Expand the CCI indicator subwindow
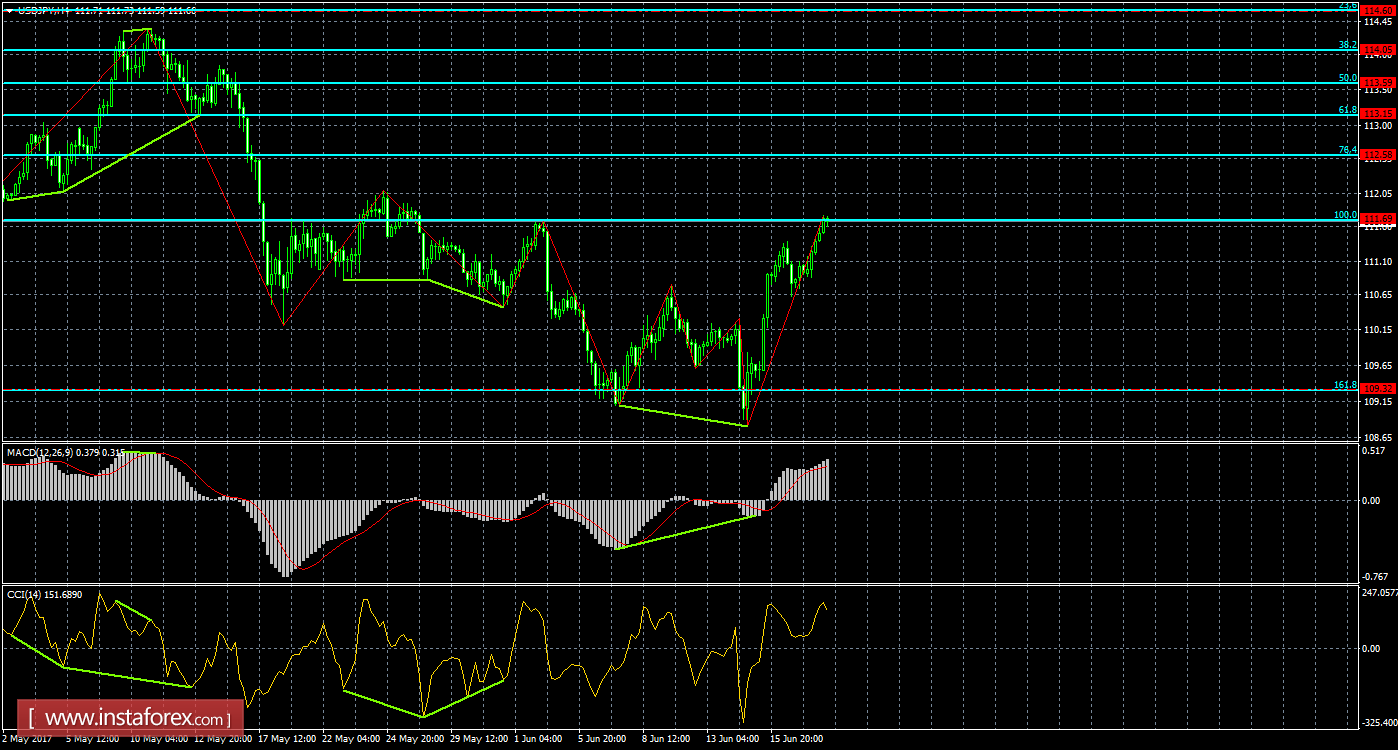Image resolution: width=1398 pixels, height=750 pixels. tap(700, 660)
